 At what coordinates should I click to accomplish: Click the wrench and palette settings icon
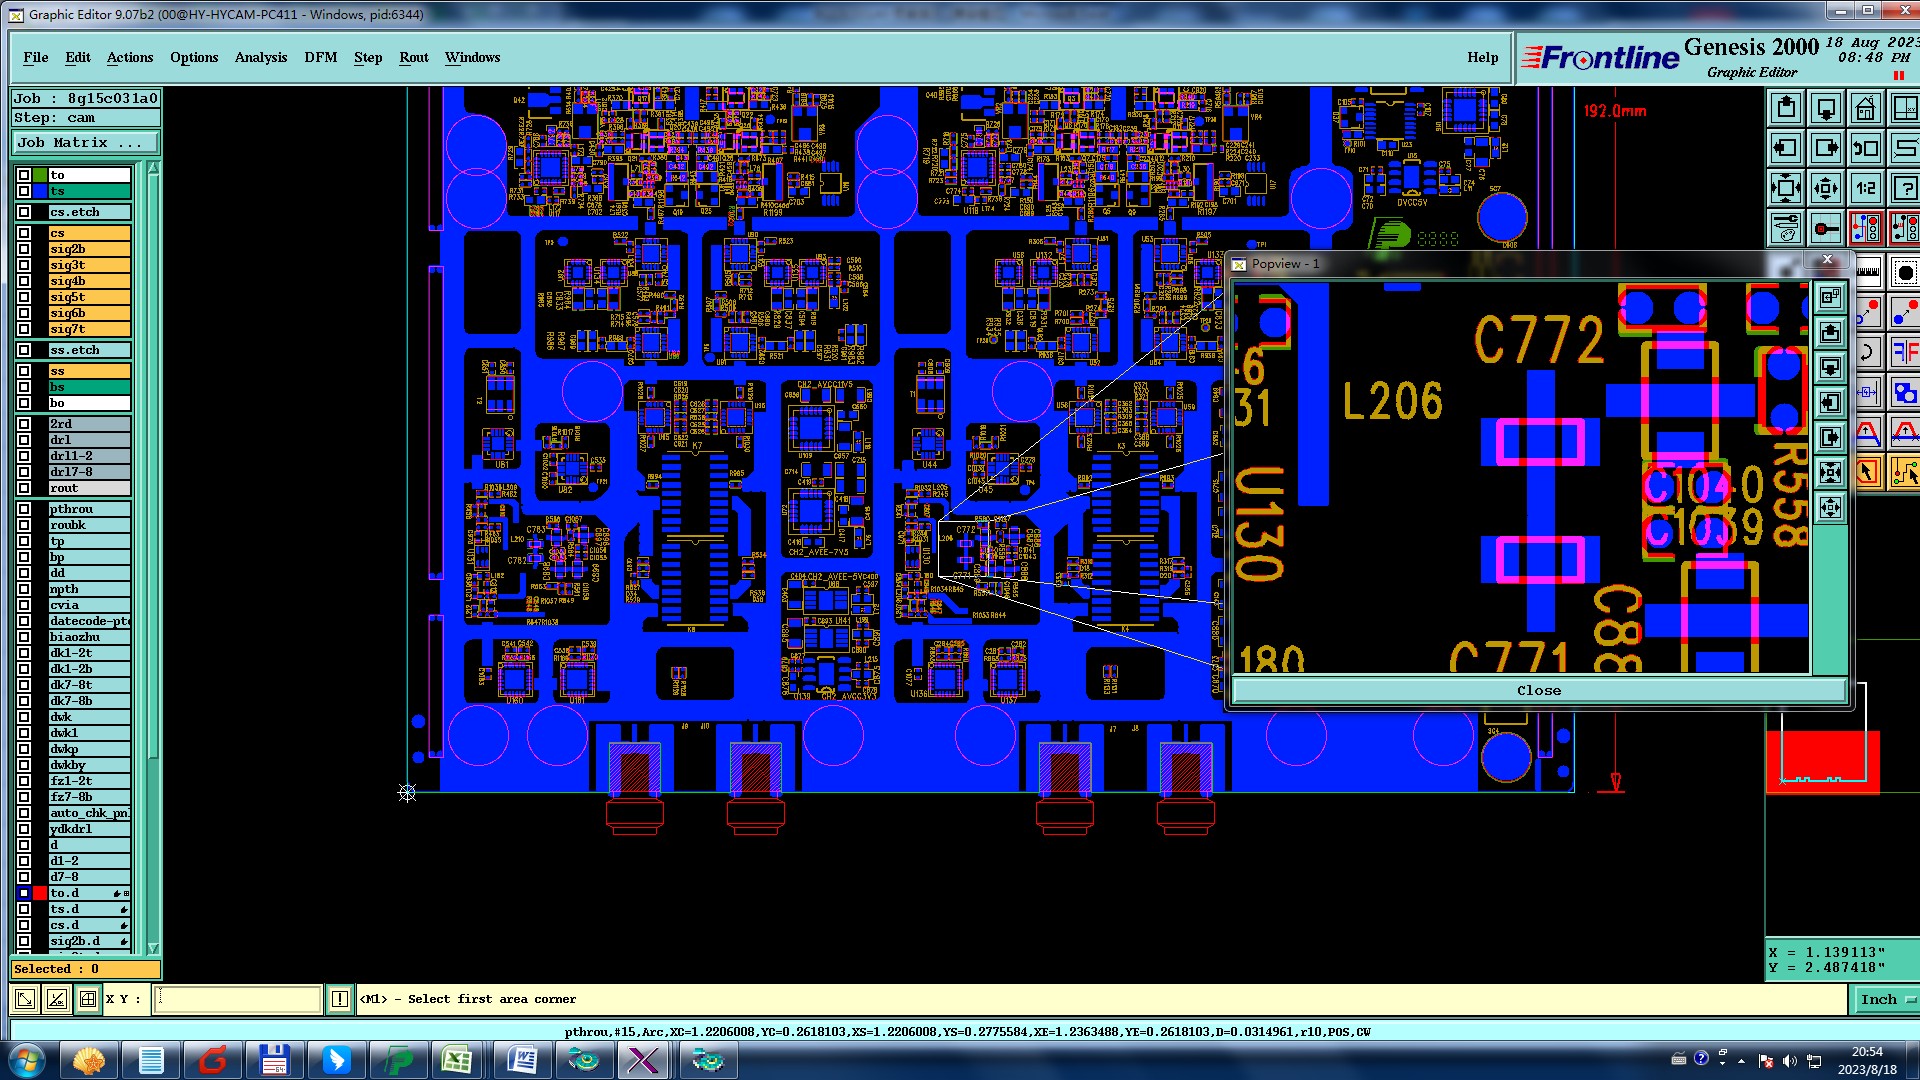1785,228
